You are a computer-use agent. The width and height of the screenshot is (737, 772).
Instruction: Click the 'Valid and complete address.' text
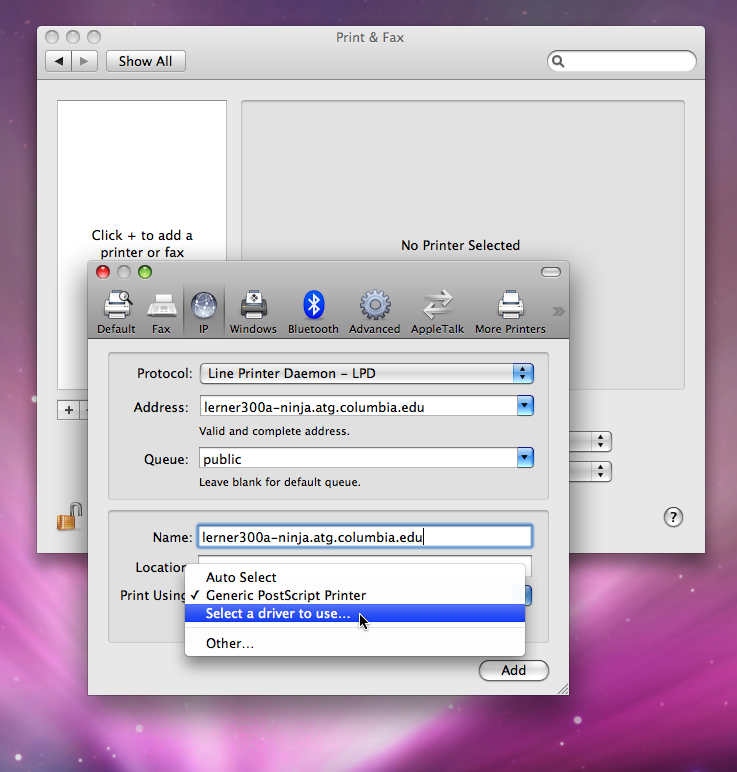click(274, 431)
